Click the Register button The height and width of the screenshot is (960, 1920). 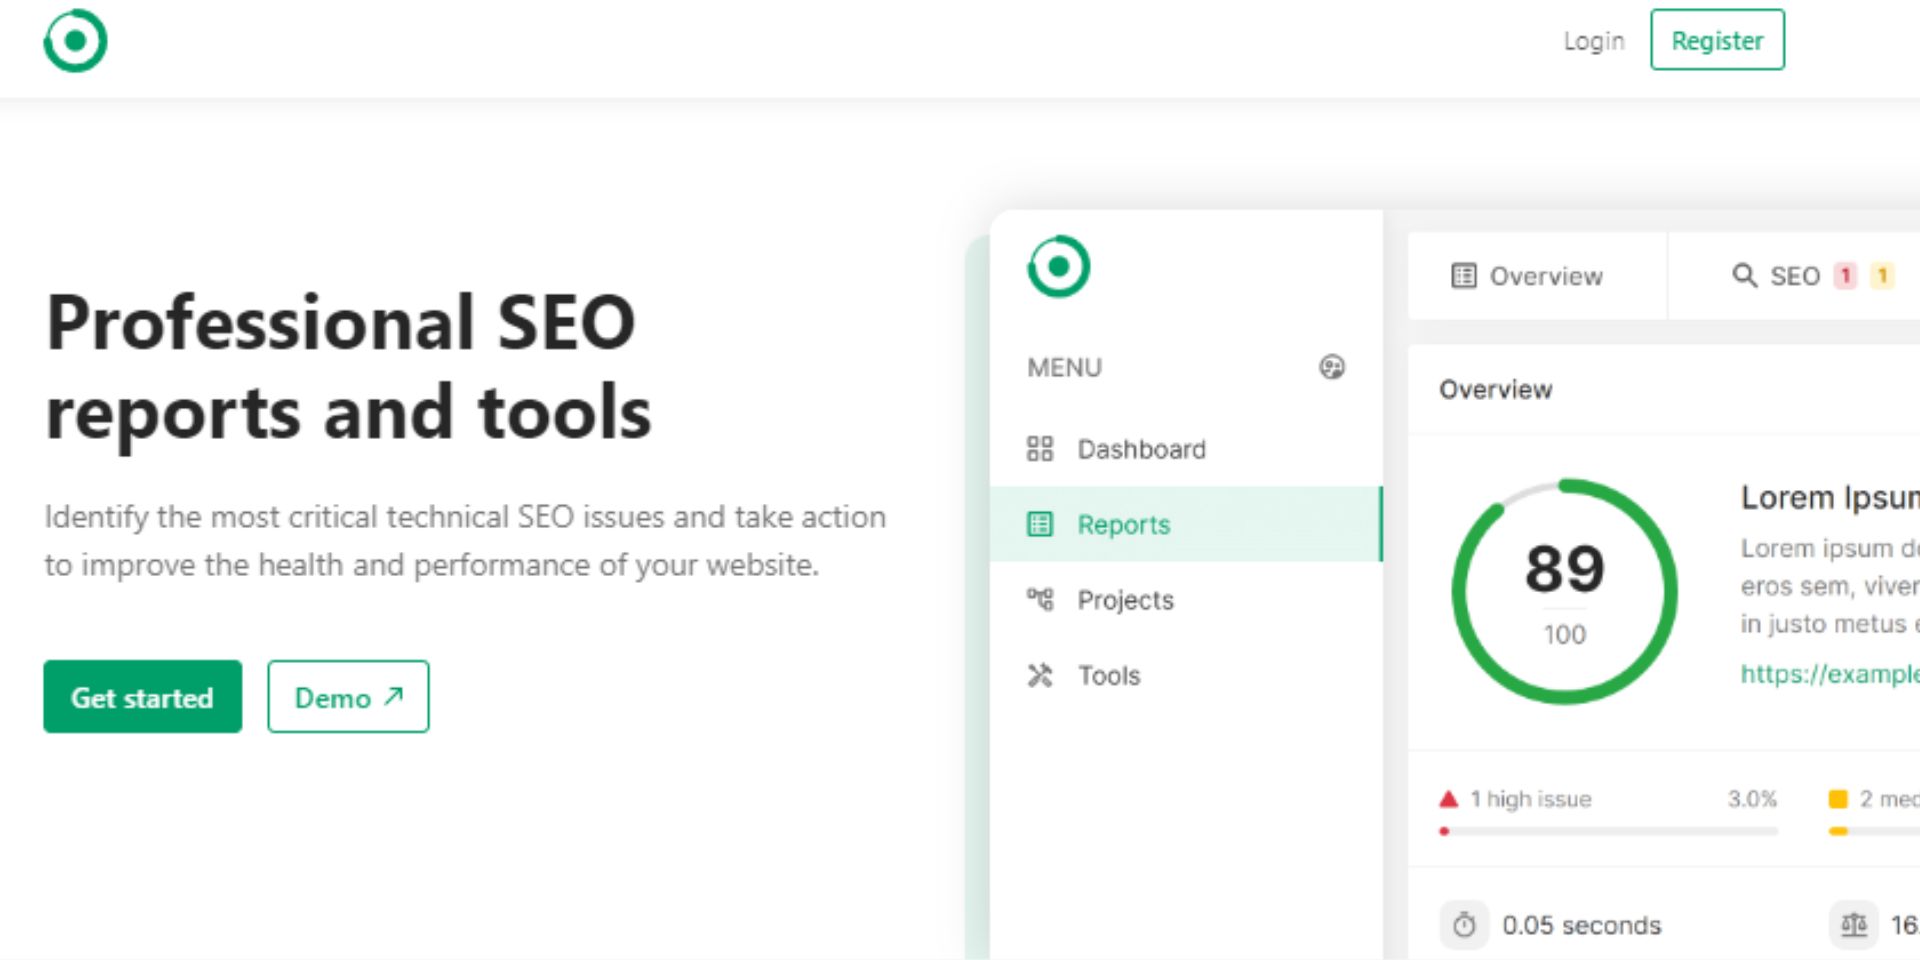coord(1716,40)
